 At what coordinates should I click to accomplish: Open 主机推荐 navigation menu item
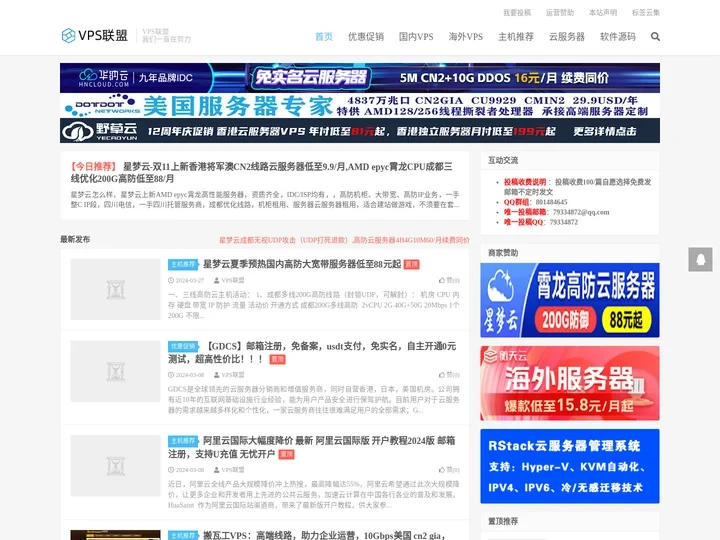(x=516, y=37)
